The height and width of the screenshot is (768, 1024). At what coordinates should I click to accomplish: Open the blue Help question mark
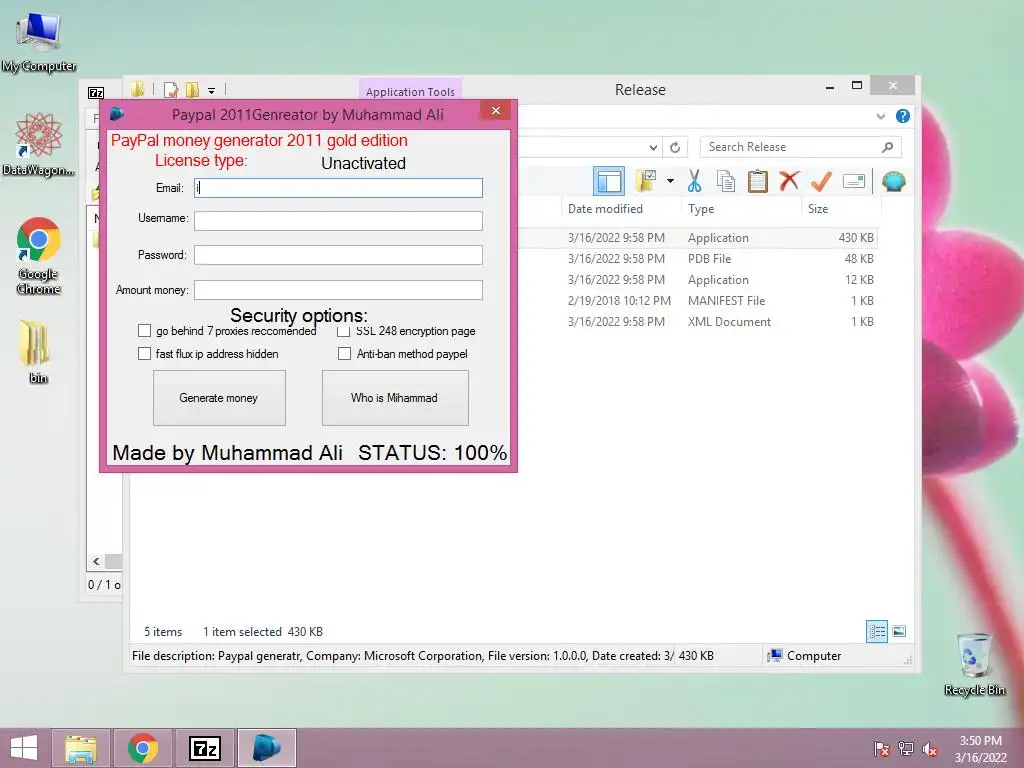pos(903,116)
